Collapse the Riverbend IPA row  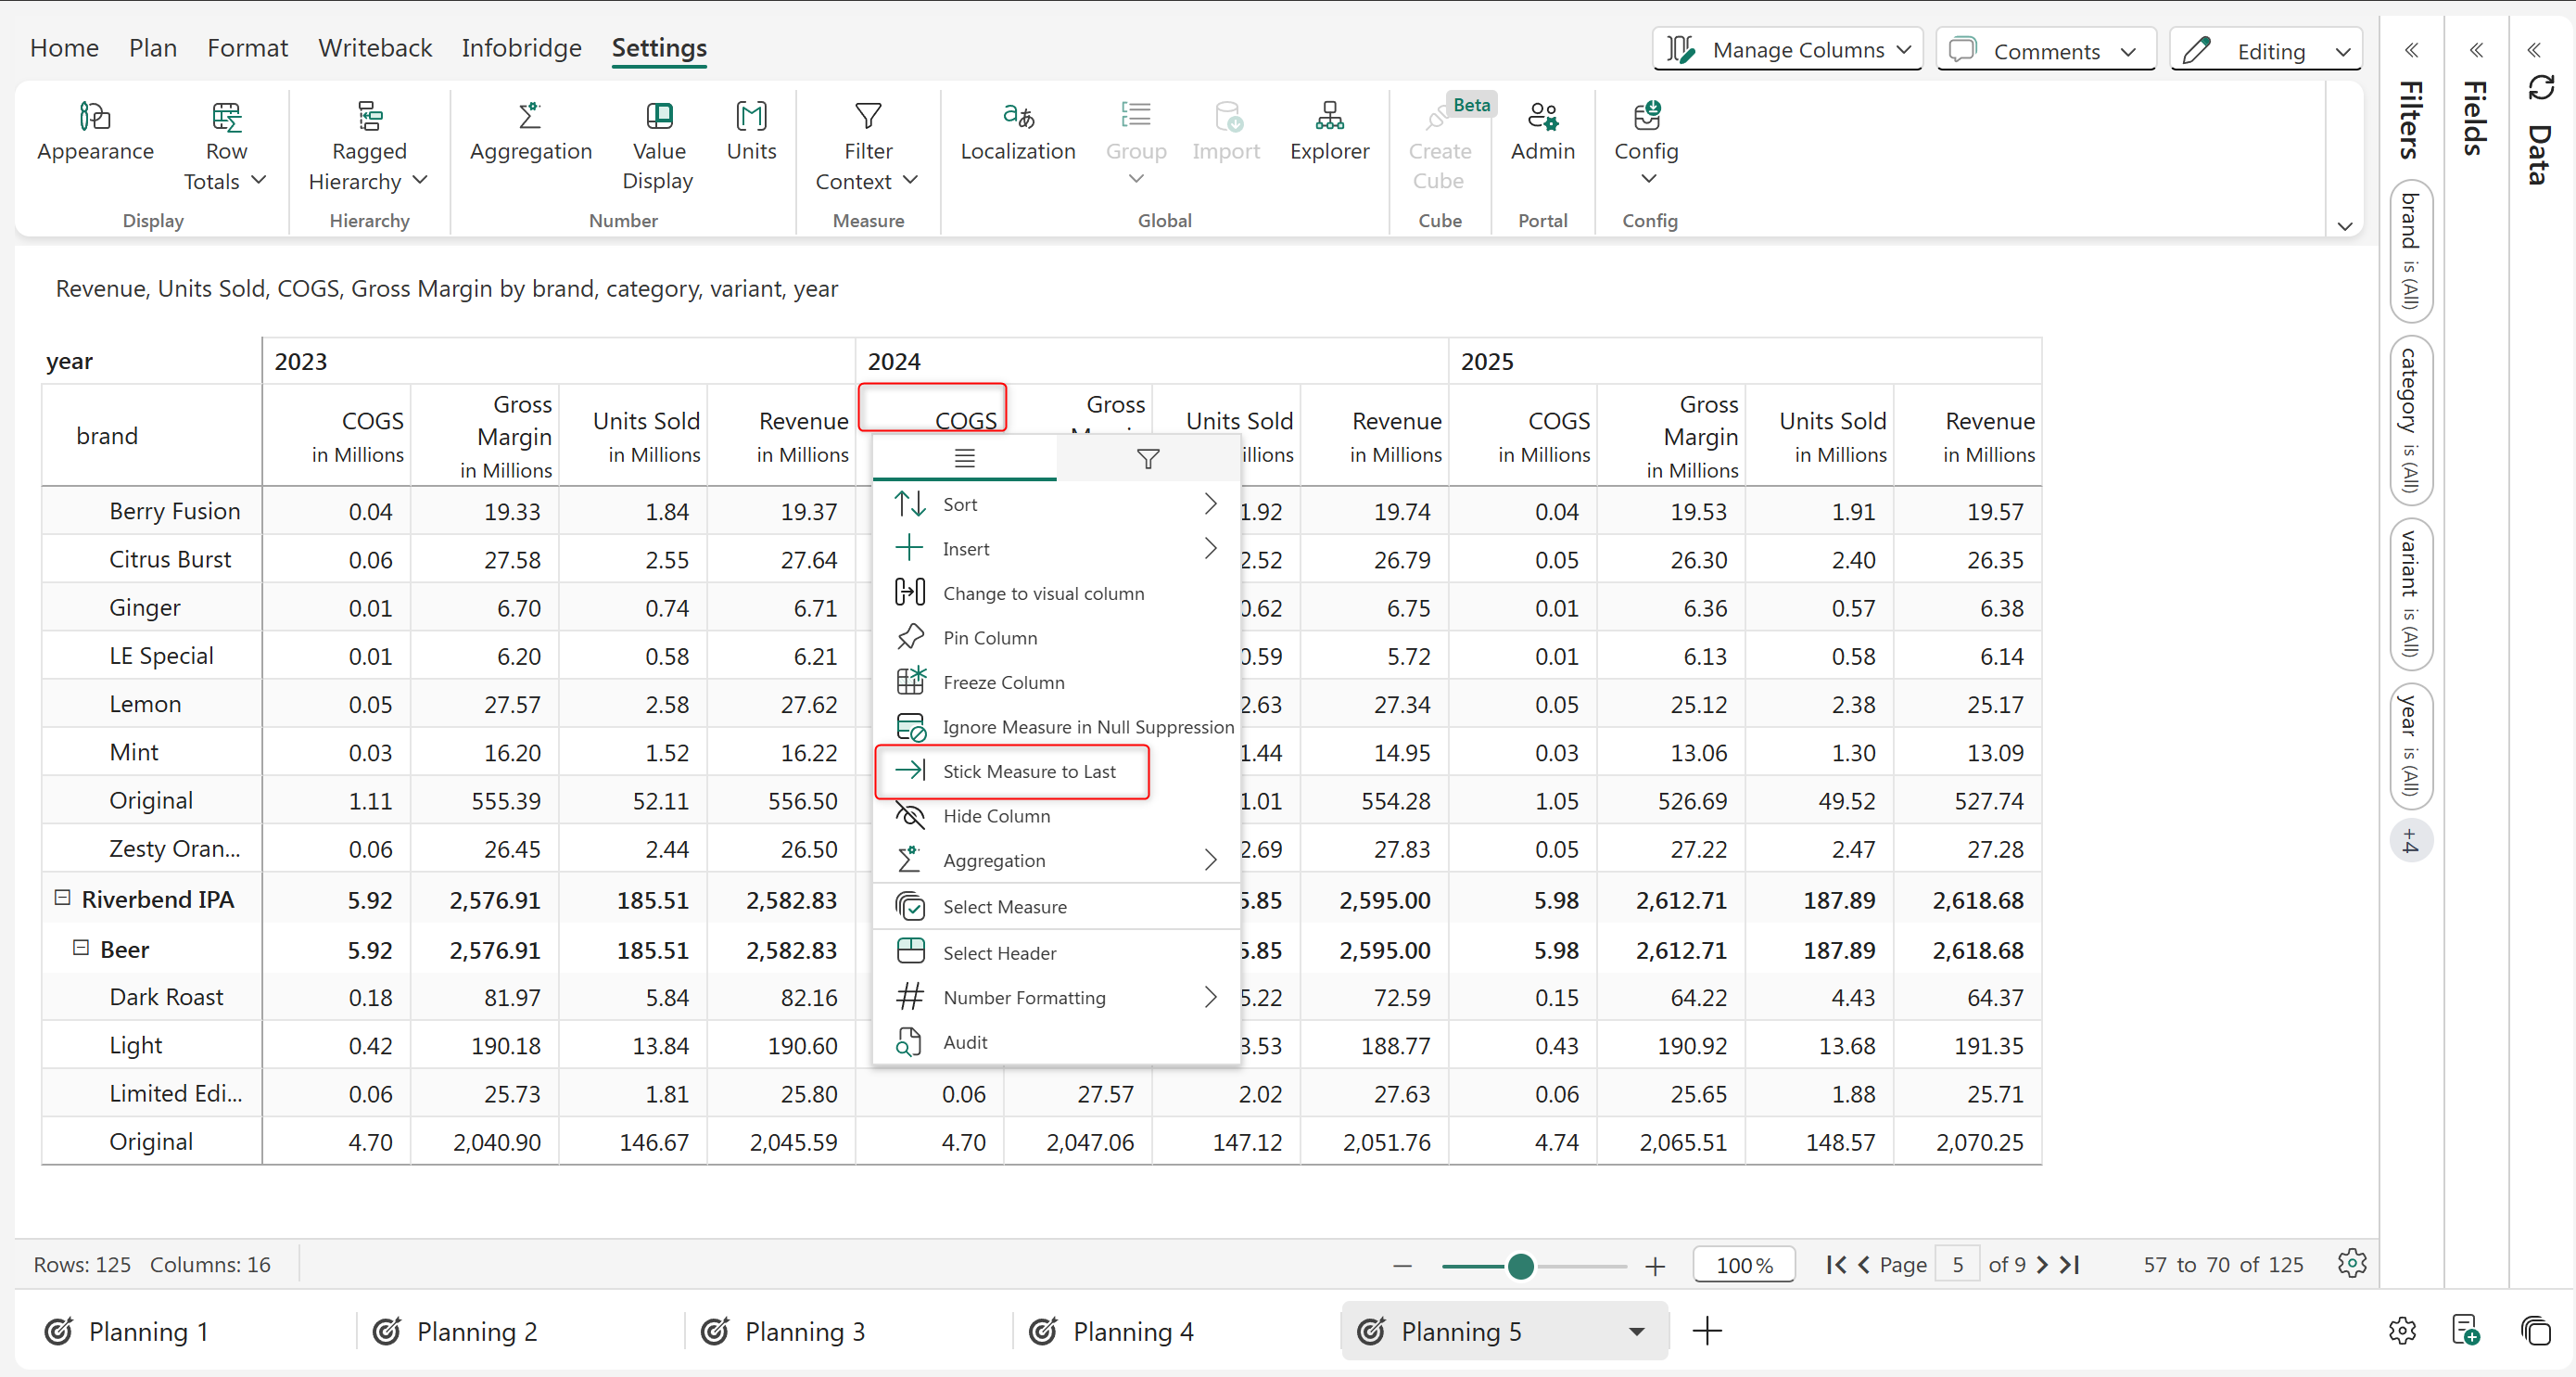point(62,898)
